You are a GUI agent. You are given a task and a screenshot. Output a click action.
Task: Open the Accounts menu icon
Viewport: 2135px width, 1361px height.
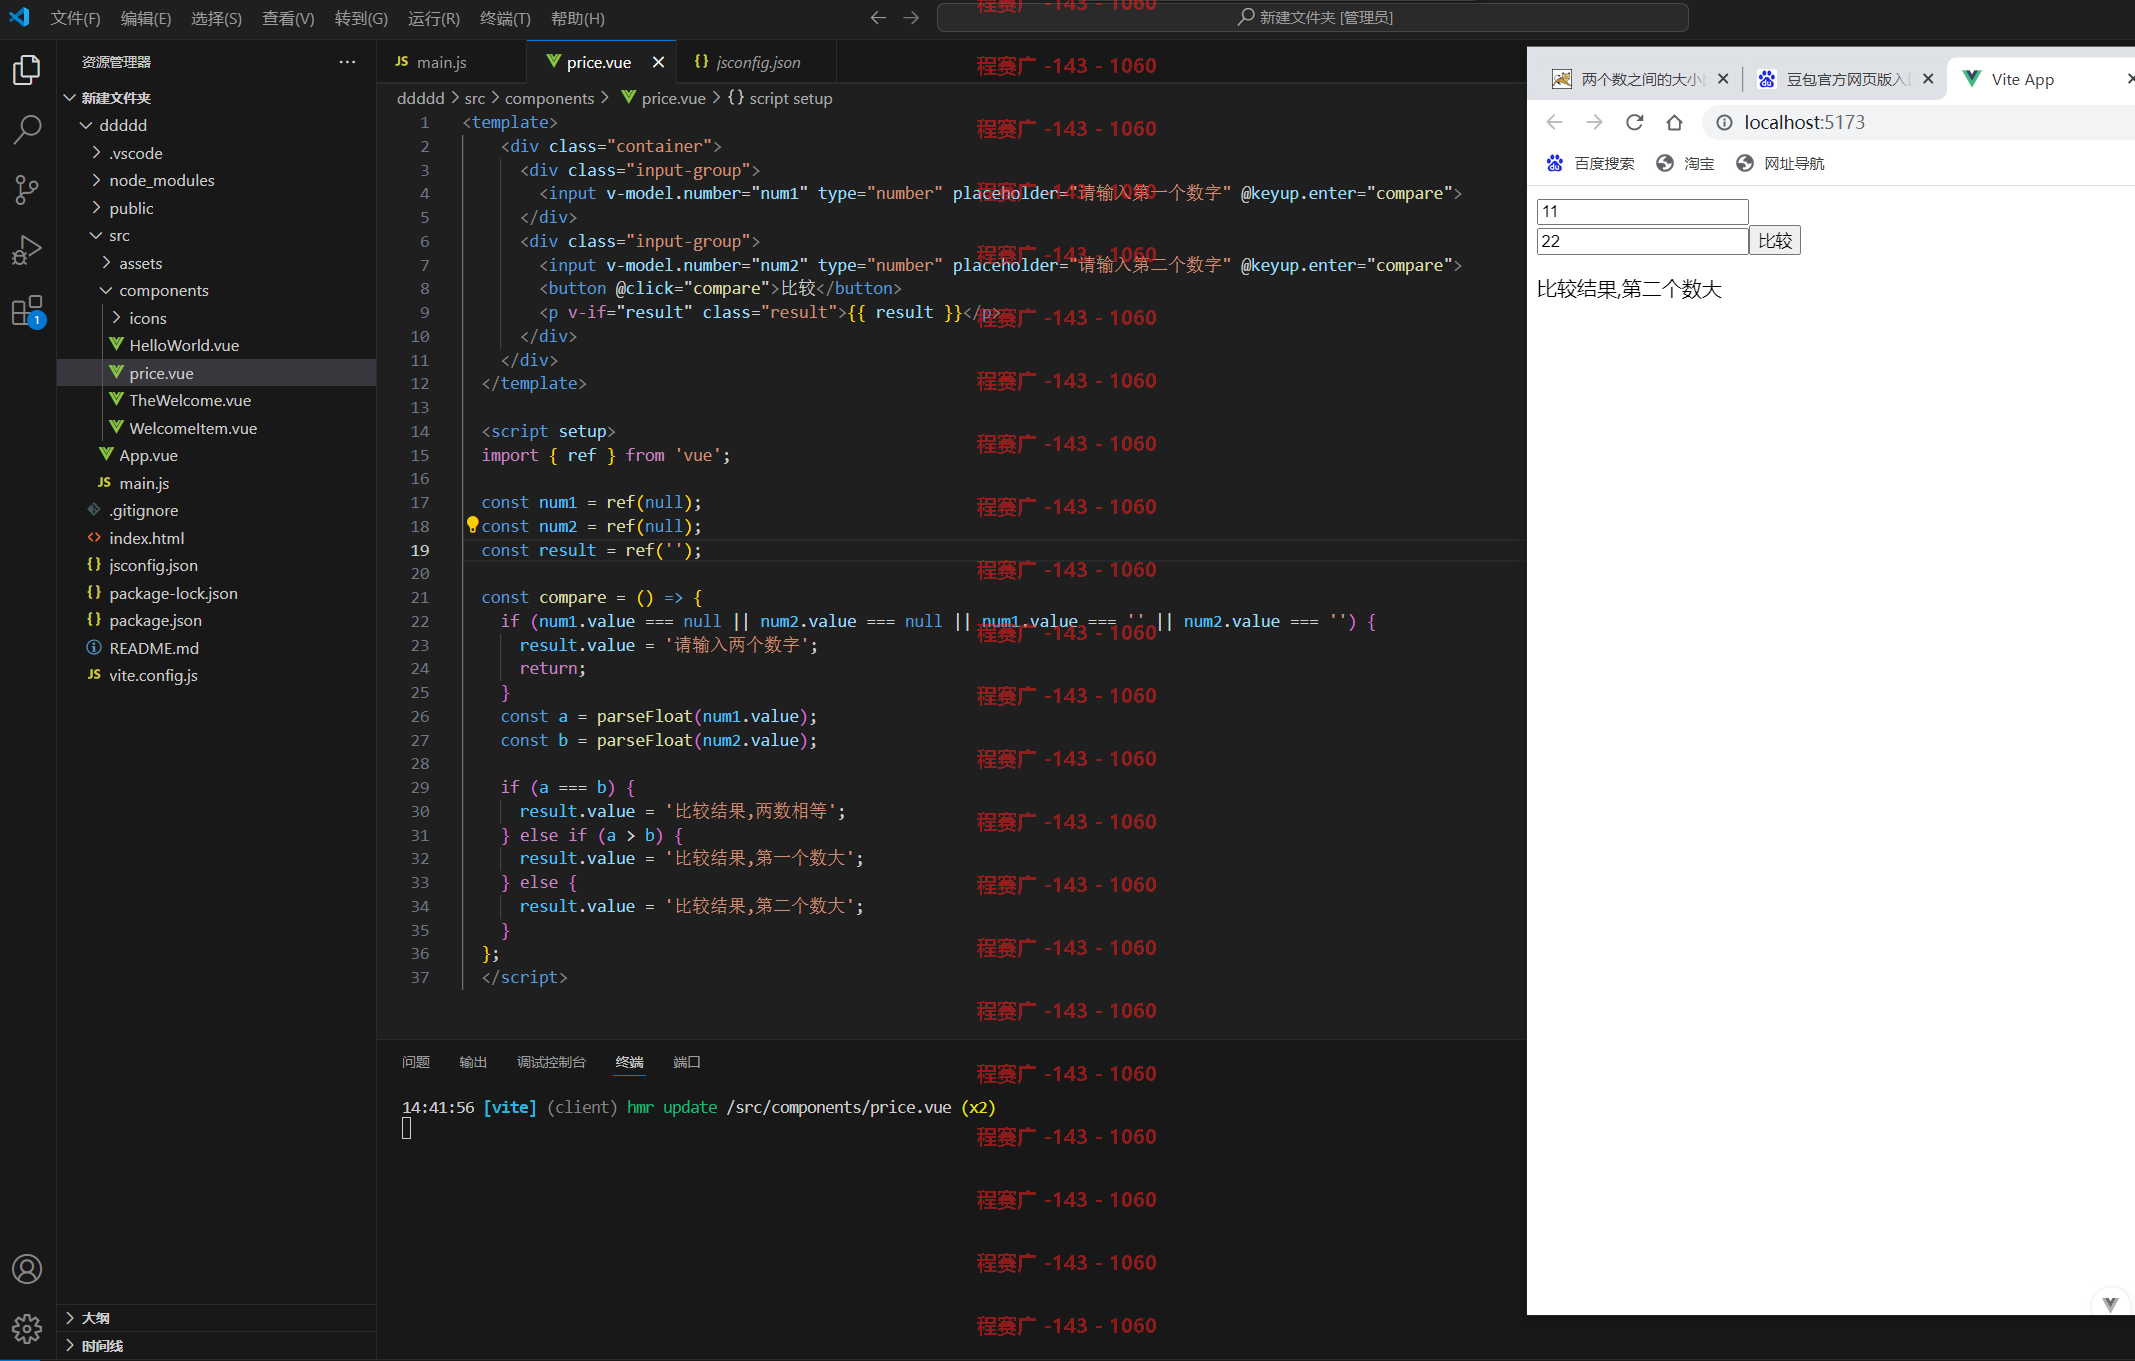click(x=27, y=1269)
